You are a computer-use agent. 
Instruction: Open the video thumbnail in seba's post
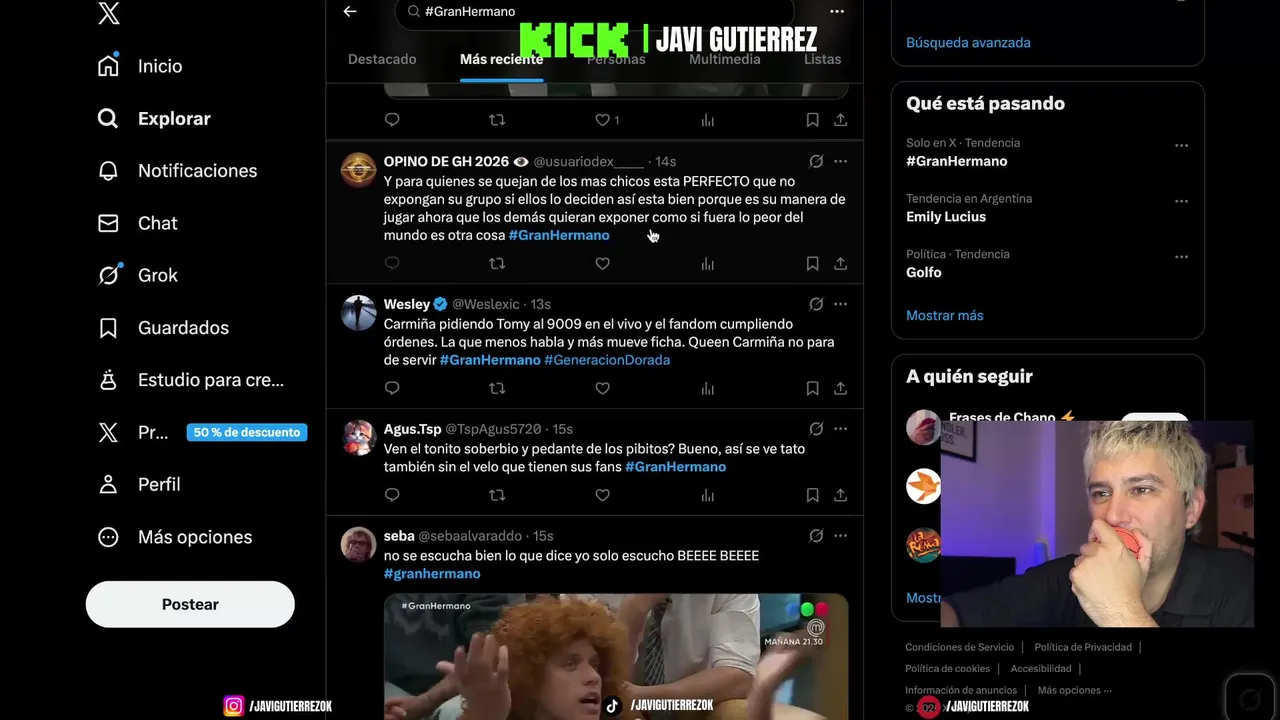click(x=616, y=656)
